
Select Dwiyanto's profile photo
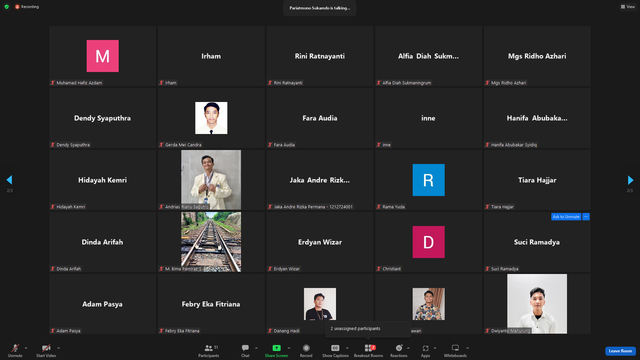(537, 304)
